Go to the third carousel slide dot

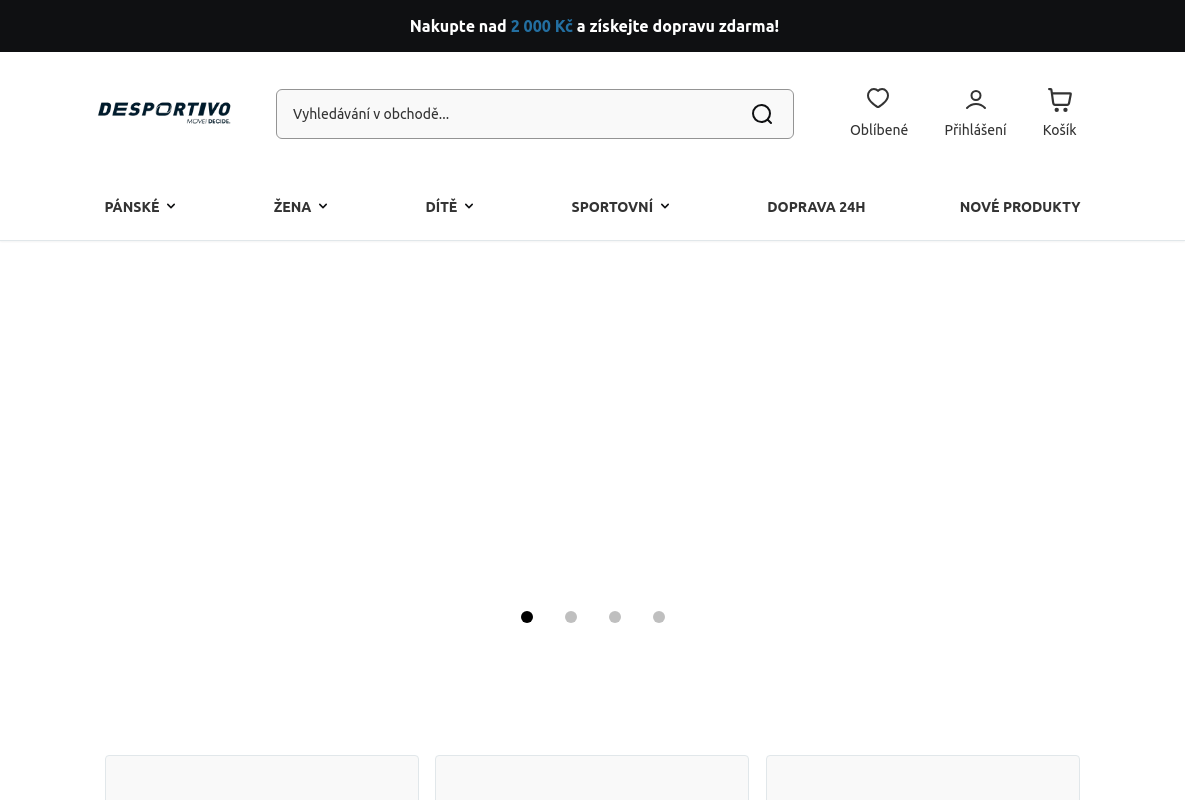(615, 617)
